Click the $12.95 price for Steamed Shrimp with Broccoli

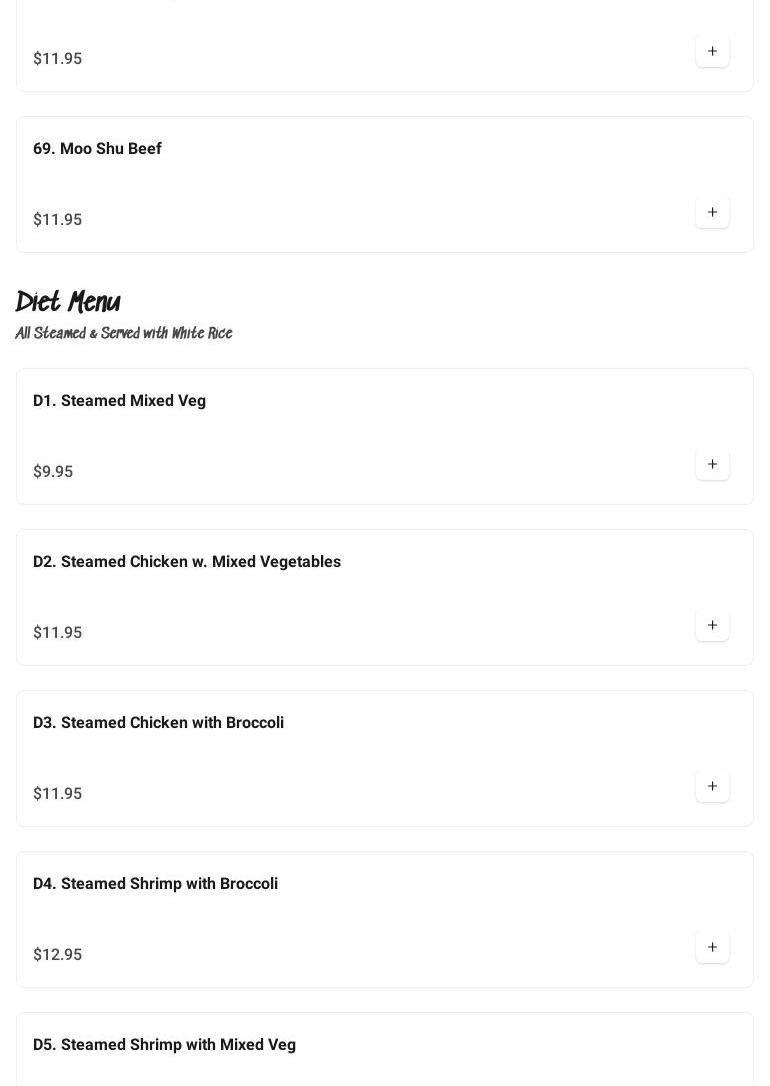click(x=58, y=955)
